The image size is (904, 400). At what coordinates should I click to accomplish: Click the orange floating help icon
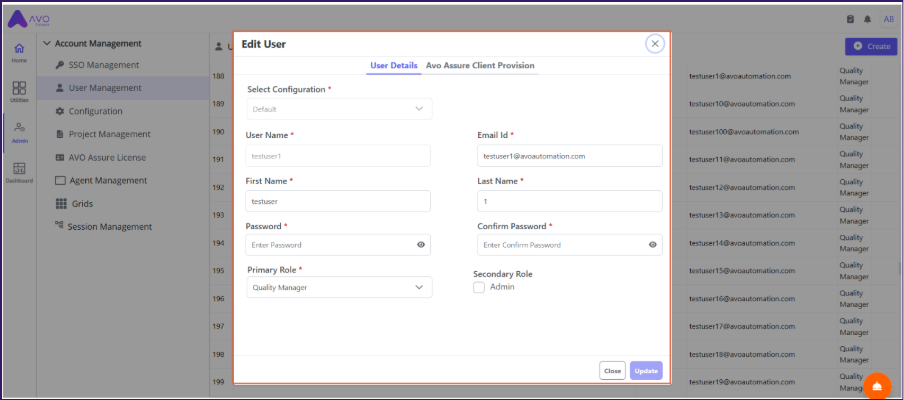[x=876, y=386]
